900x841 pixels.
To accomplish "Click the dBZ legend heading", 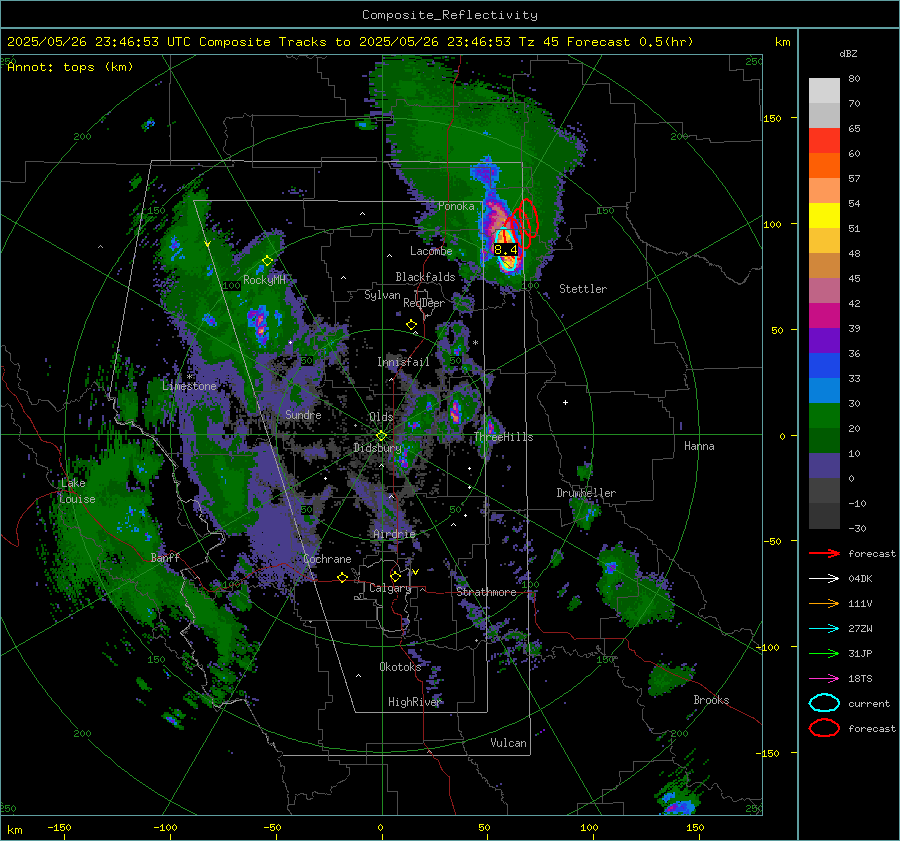I will point(848,53).
